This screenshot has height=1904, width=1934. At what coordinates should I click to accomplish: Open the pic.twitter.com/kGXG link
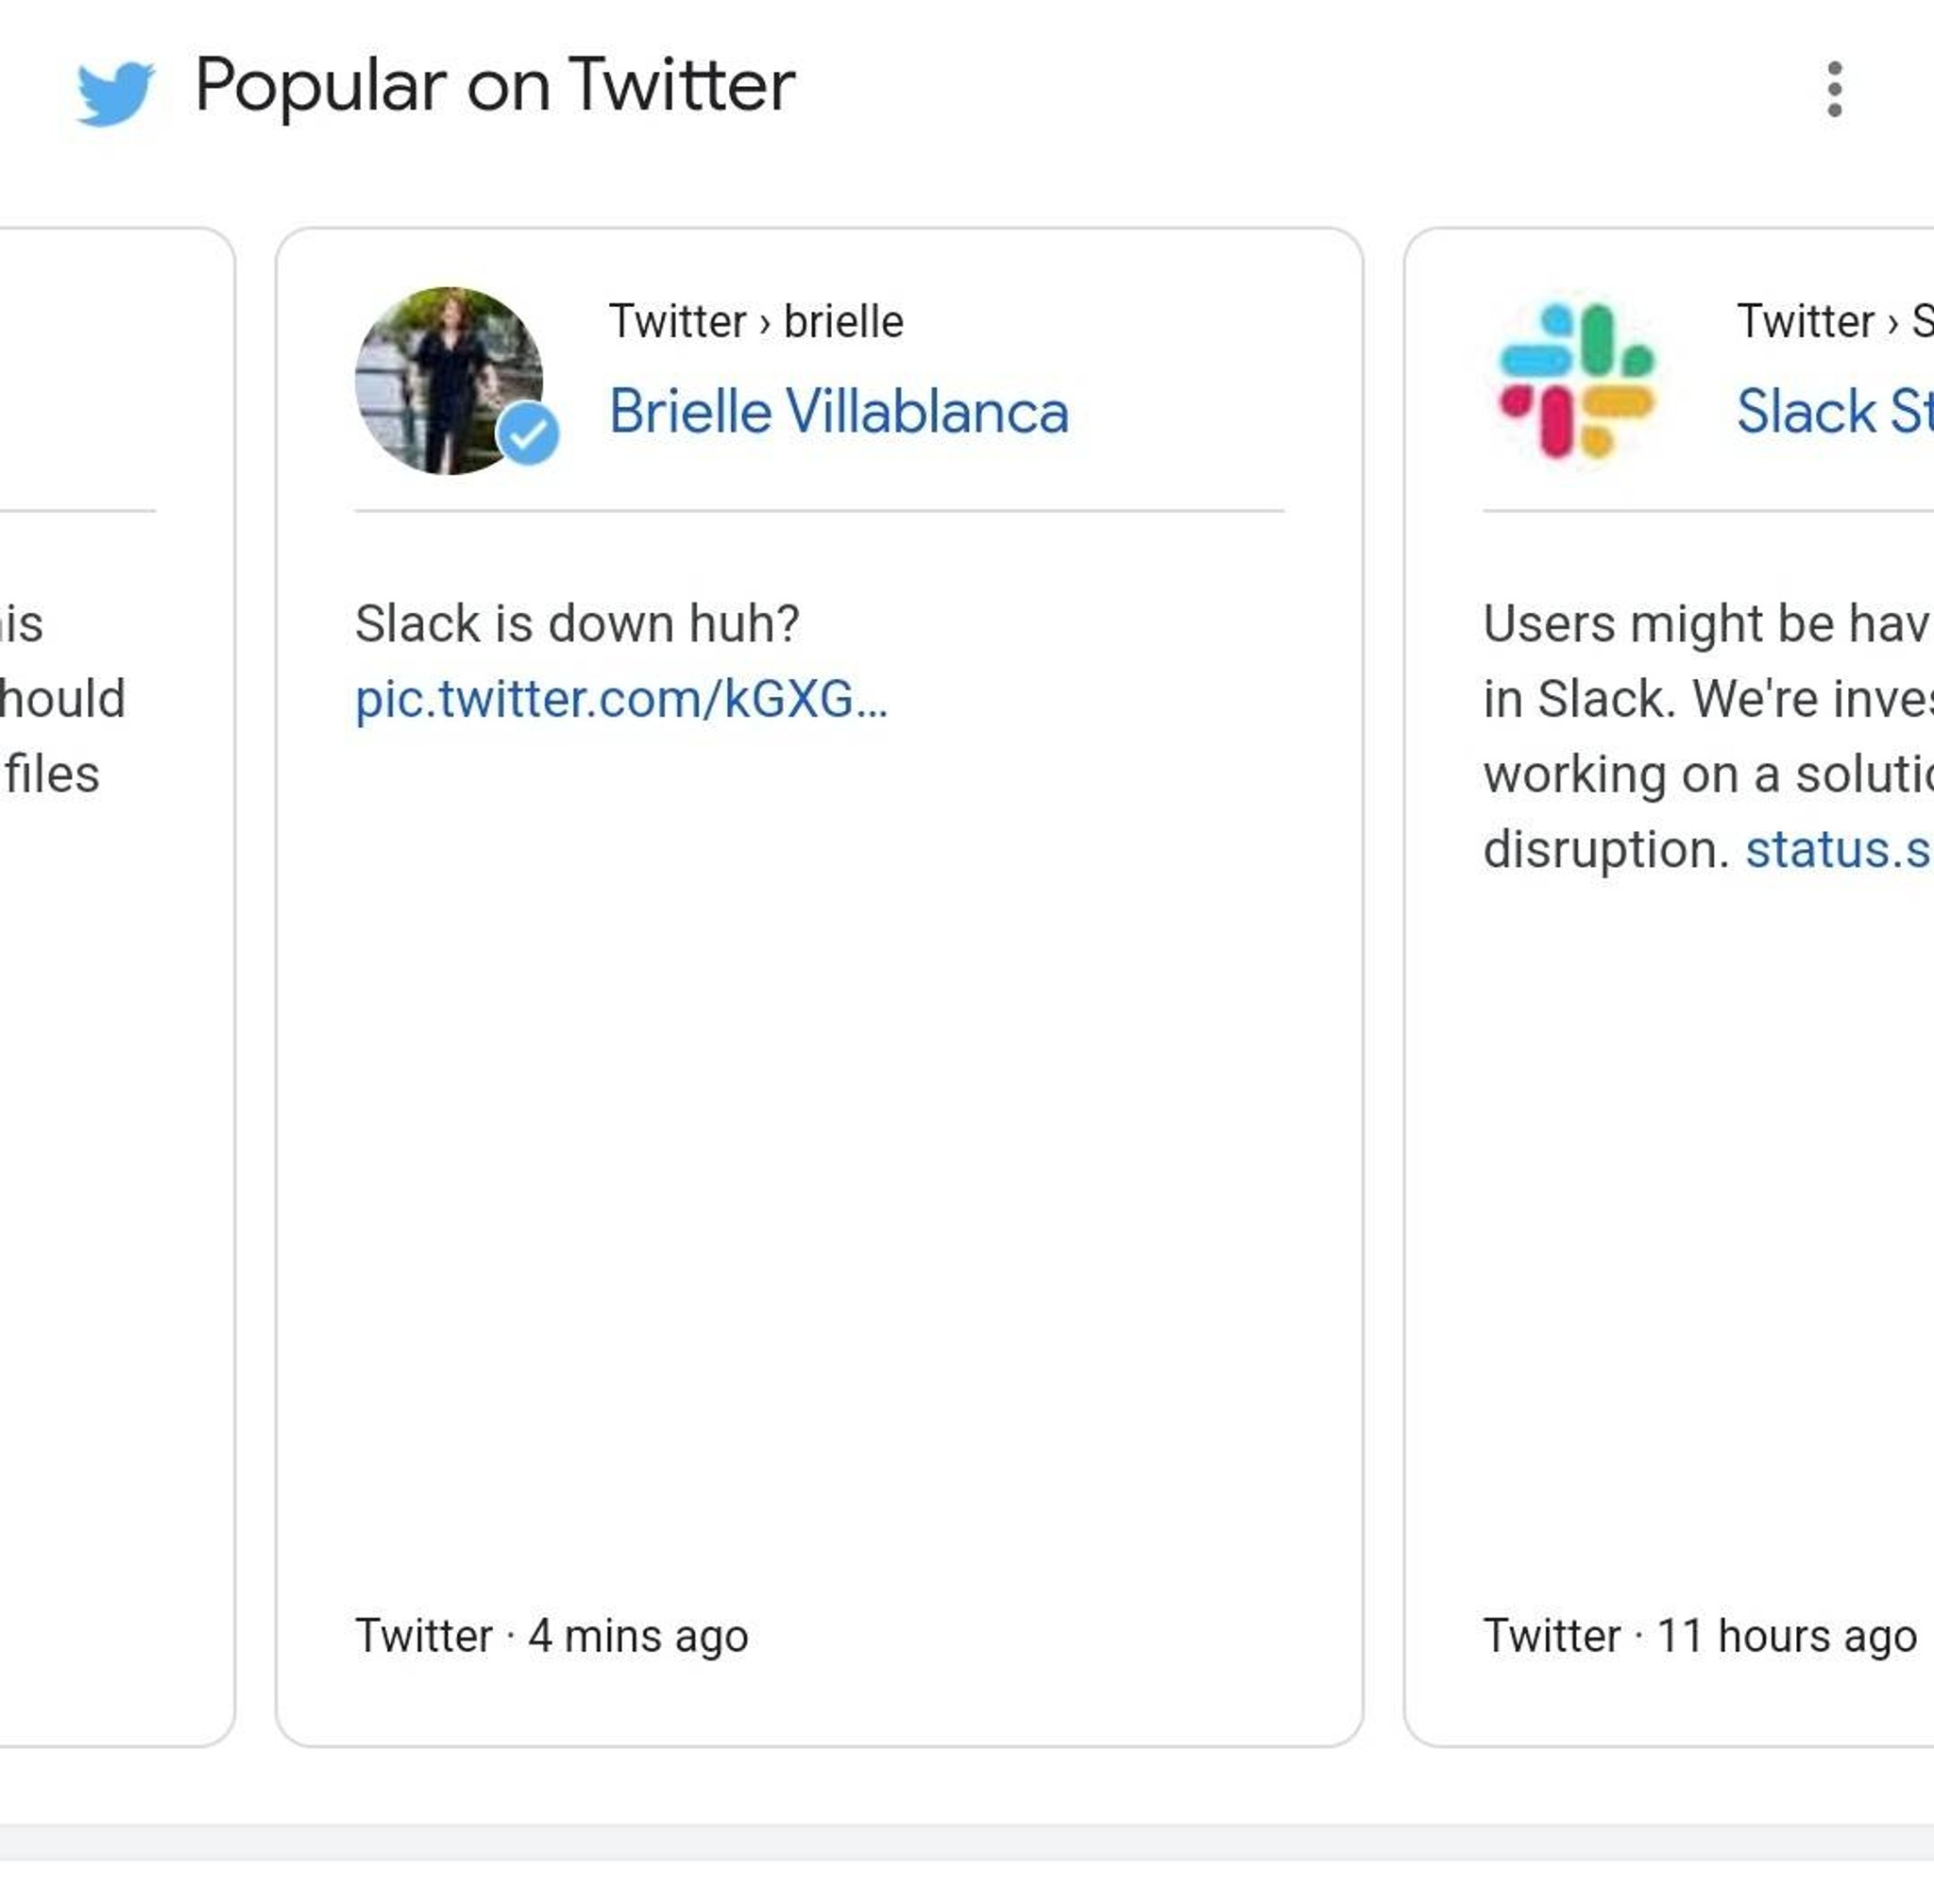point(621,699)
